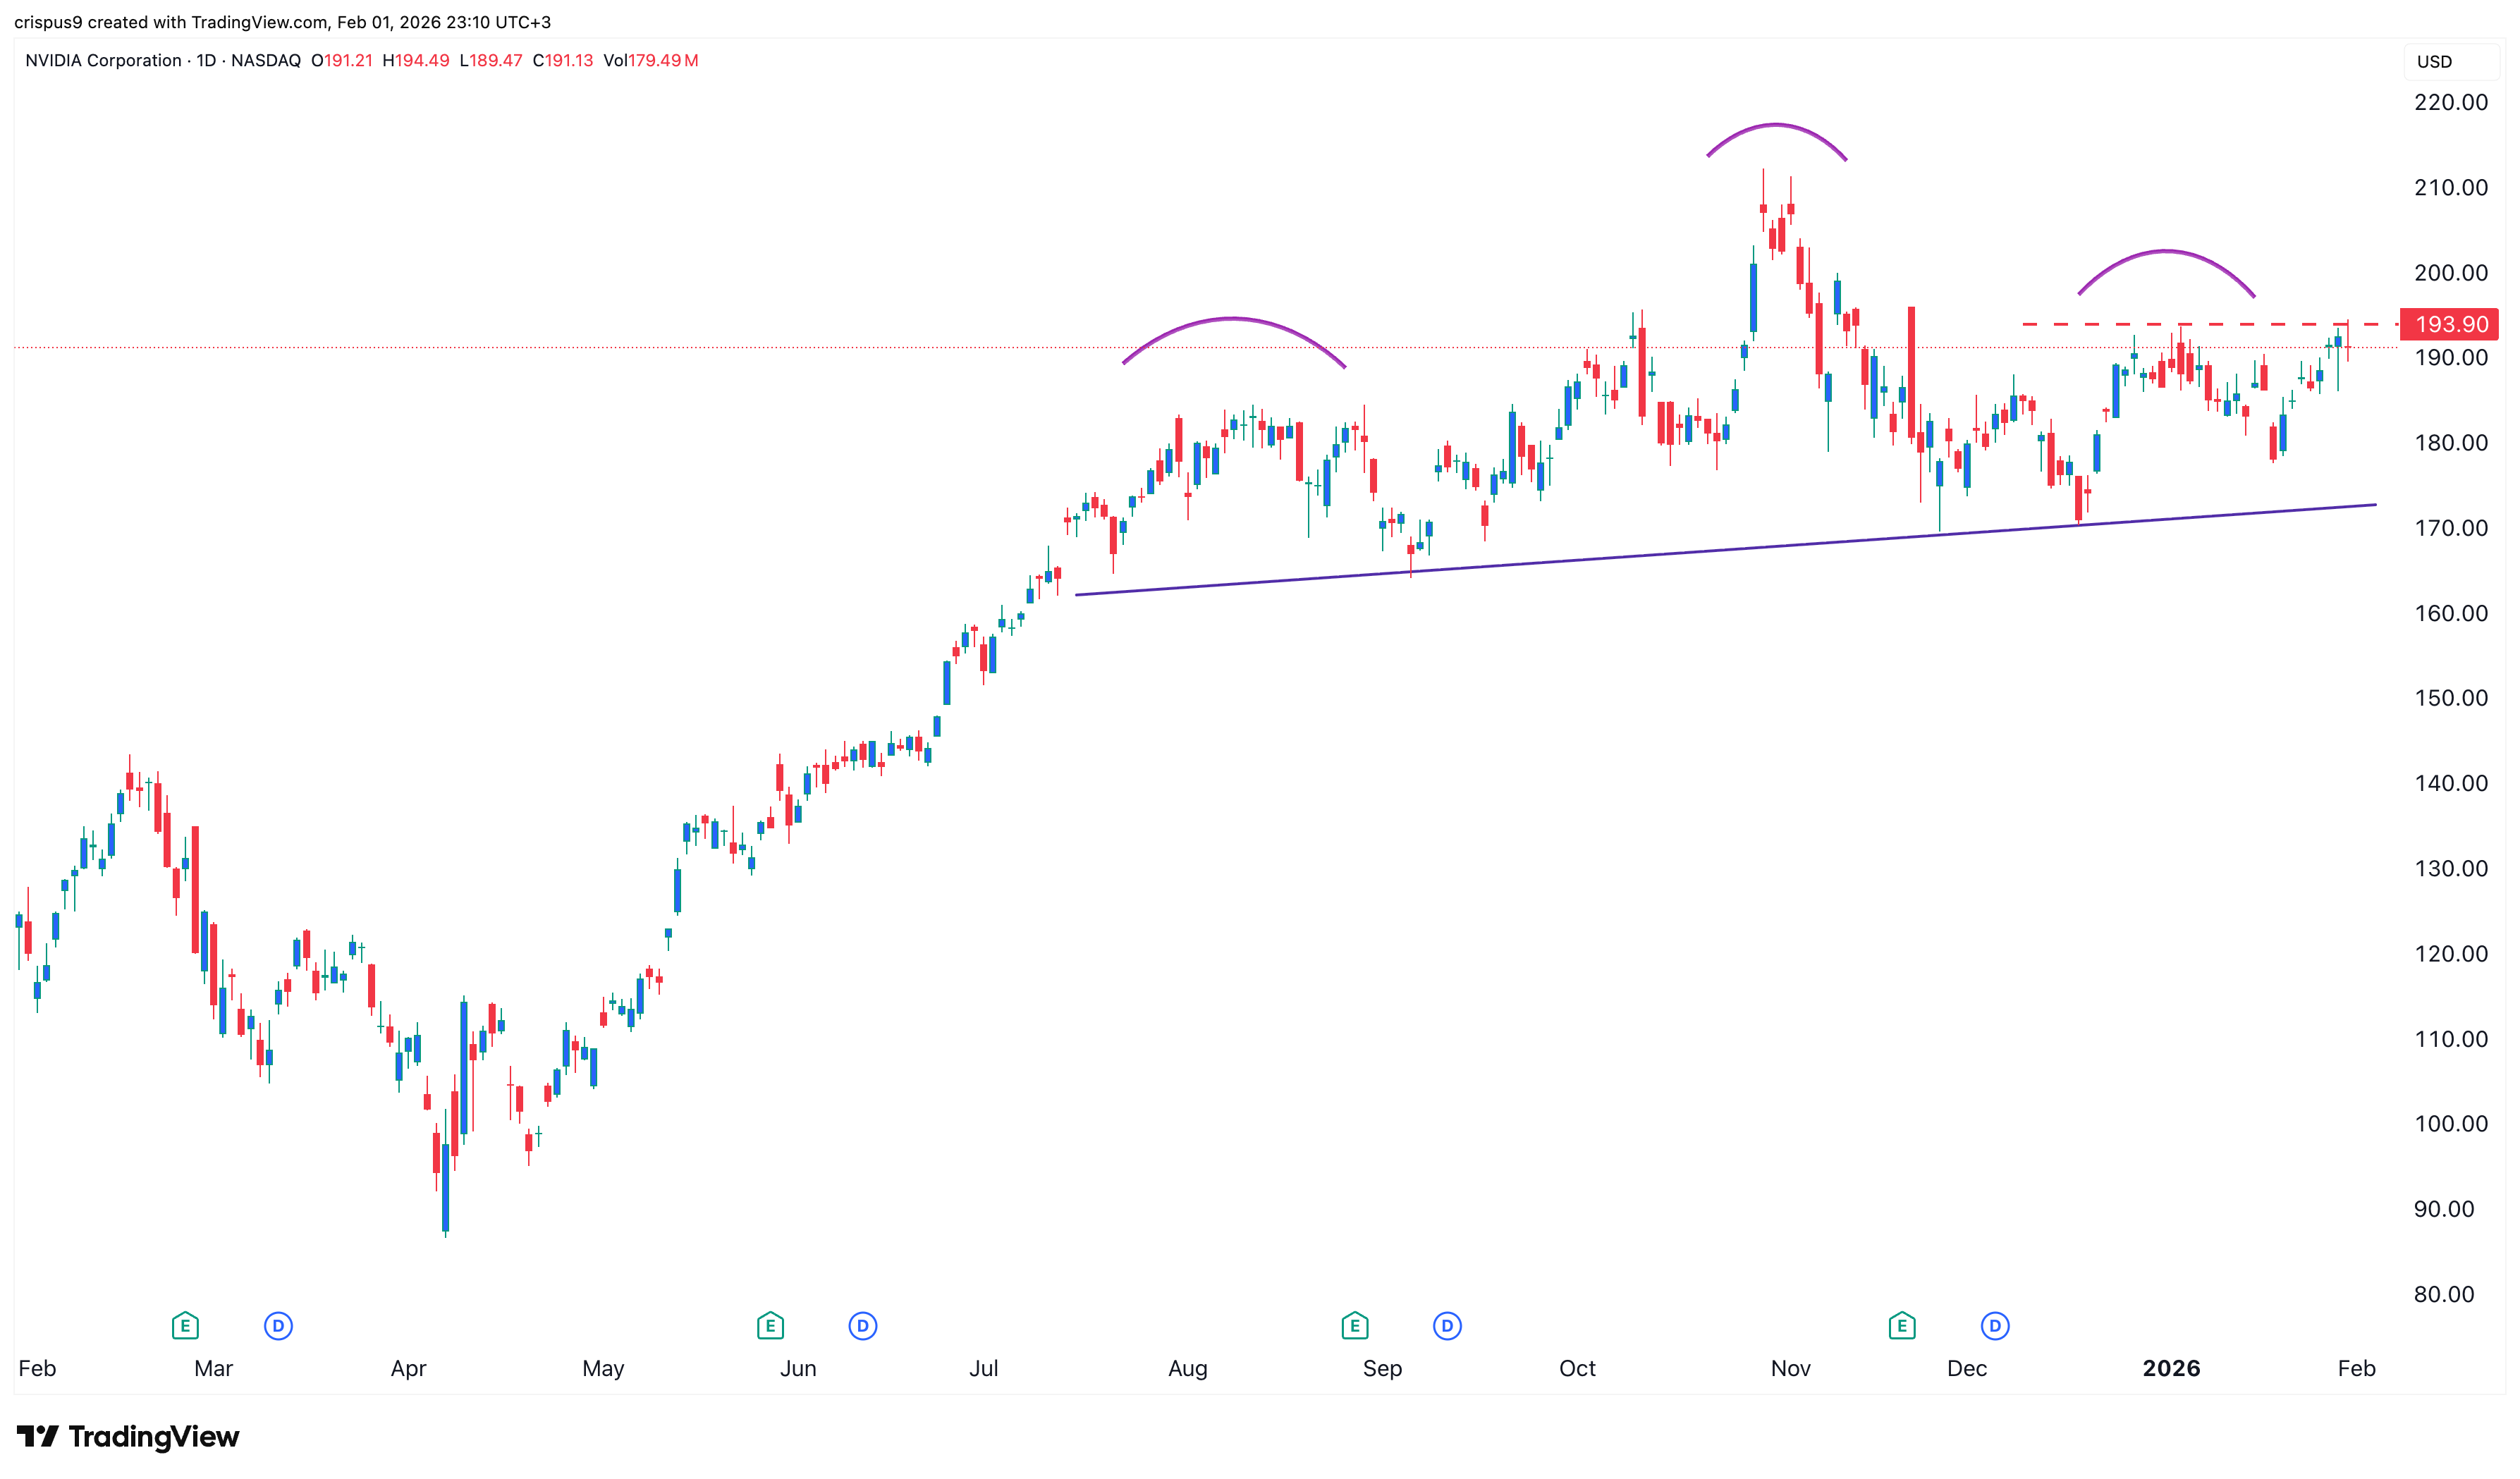Click the NVIDIA Corporation symbol title
2520x1479 pixels.
[x=103, y=60]
